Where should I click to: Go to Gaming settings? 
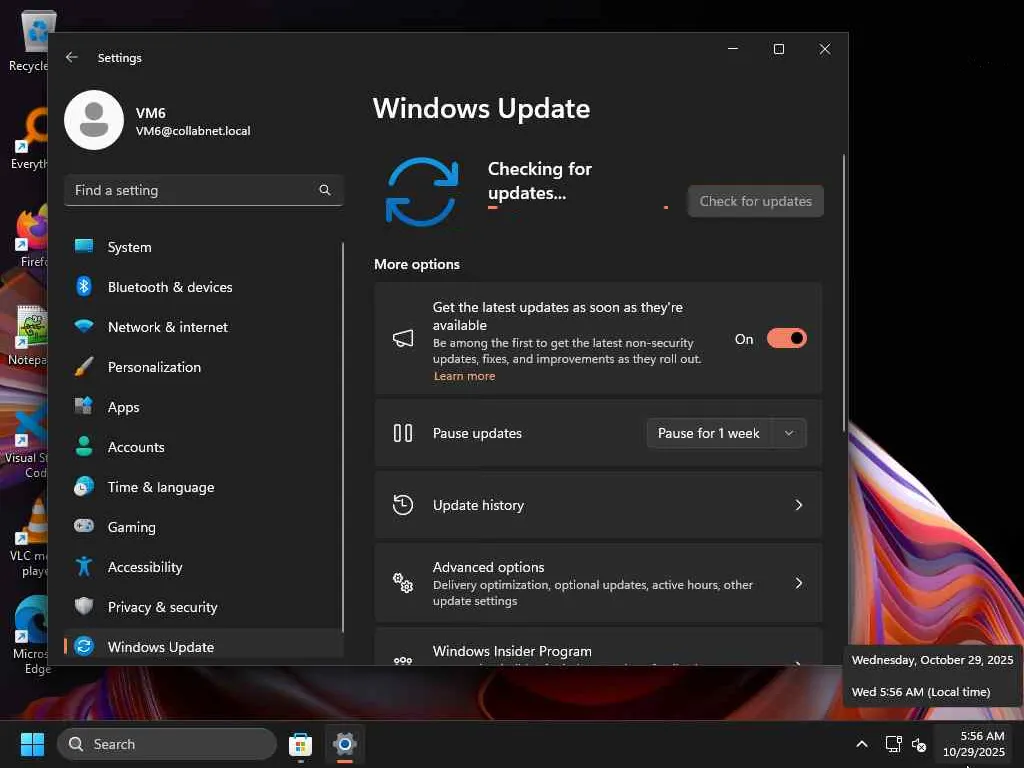(203, 526)
